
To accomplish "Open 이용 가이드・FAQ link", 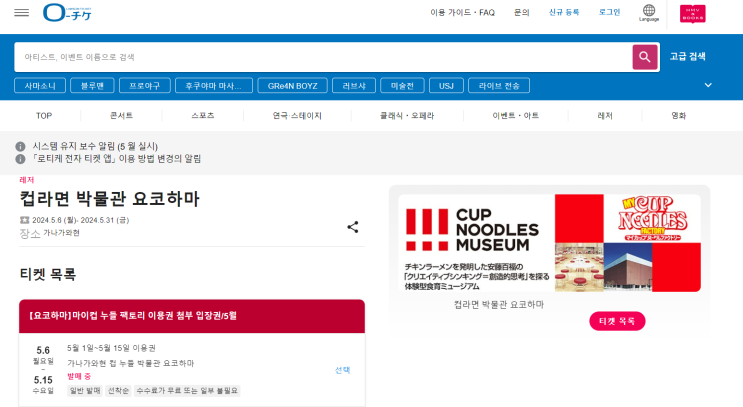I will coord(462,13).
